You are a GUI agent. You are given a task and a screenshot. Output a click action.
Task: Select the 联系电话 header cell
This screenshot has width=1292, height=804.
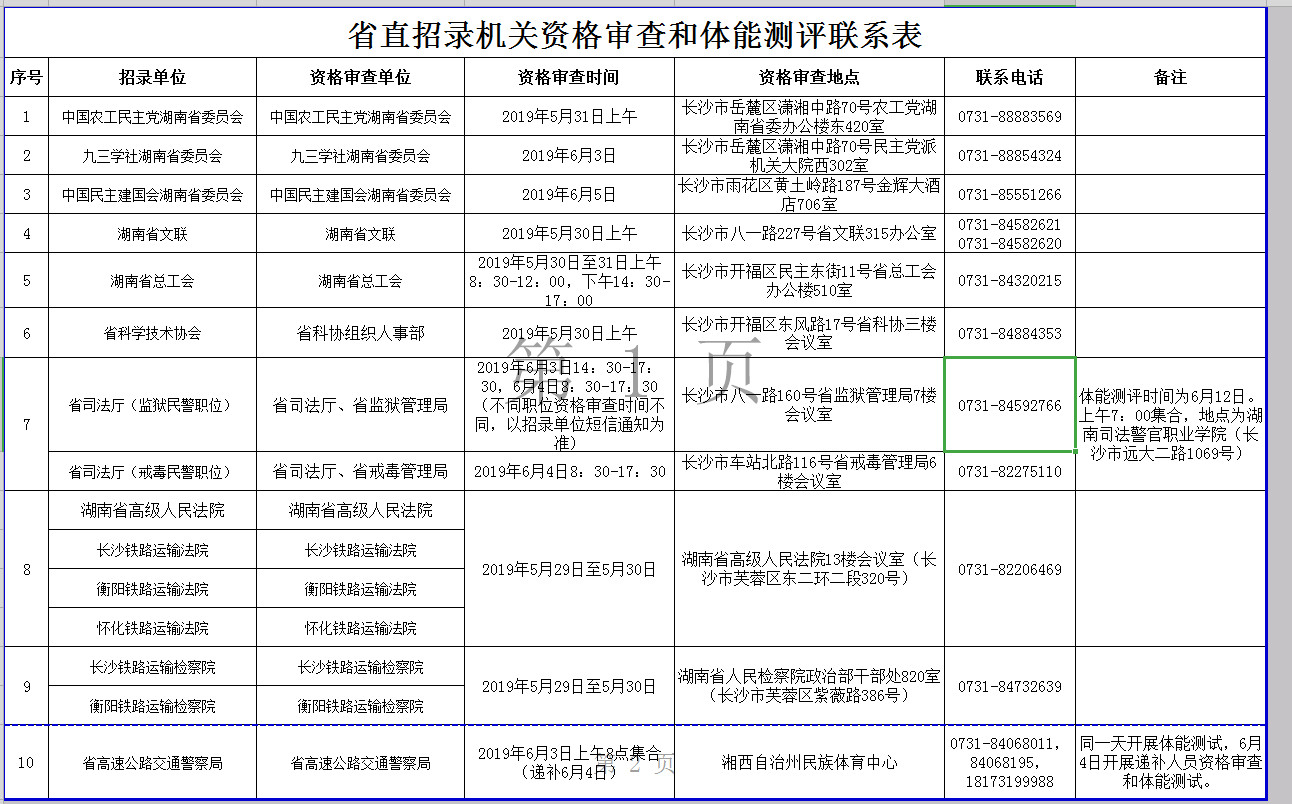click(x=1009, y=77)
